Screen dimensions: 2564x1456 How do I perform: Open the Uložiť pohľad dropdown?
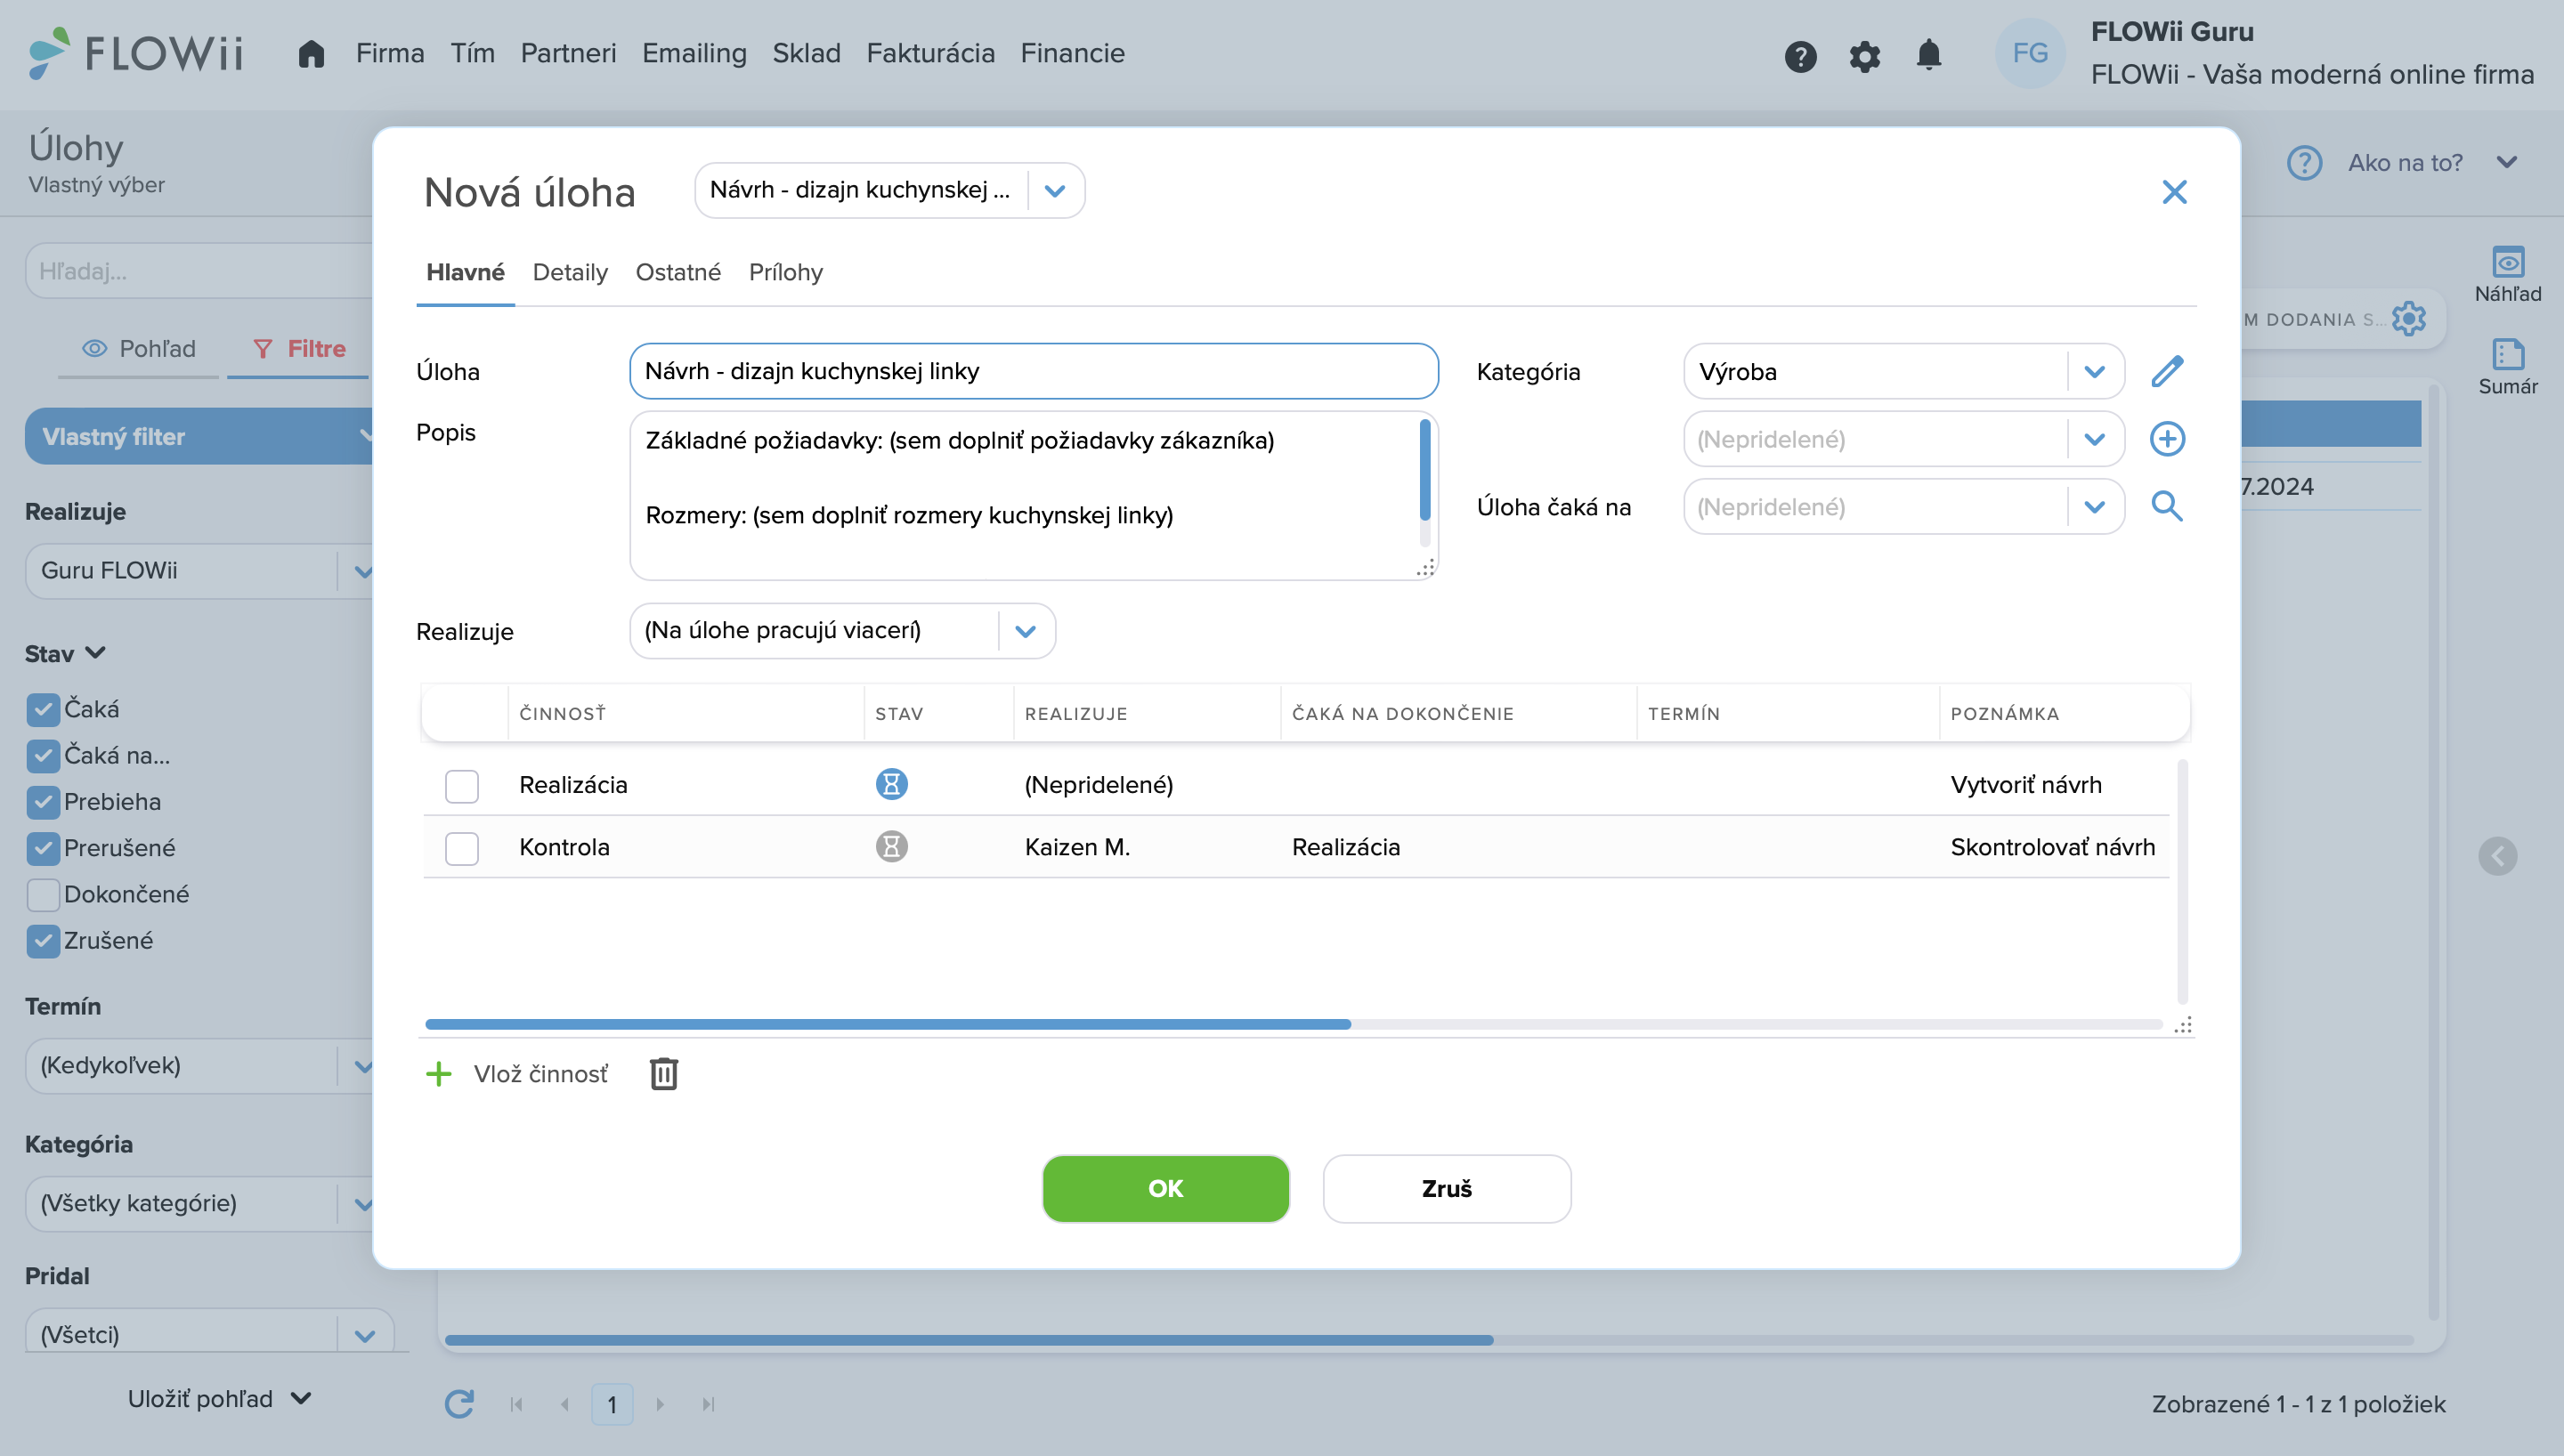[x=219, y=1398]
